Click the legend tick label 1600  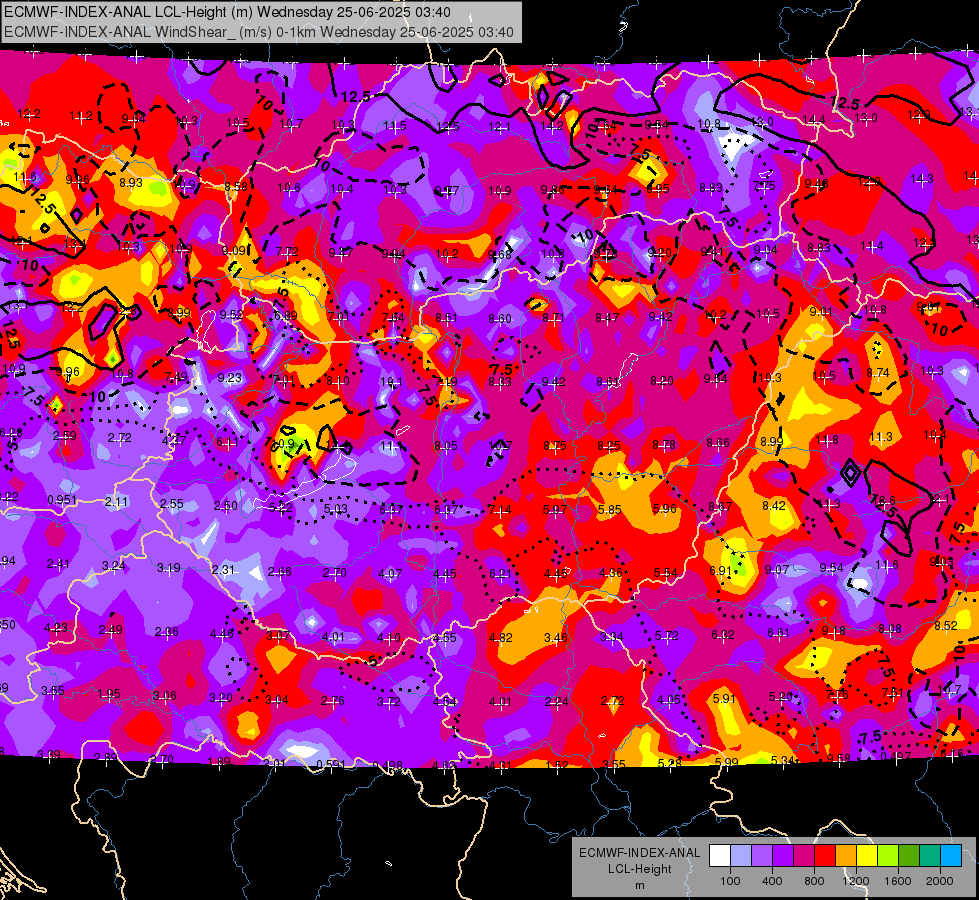pyautogui.click(x=898, y=881)
